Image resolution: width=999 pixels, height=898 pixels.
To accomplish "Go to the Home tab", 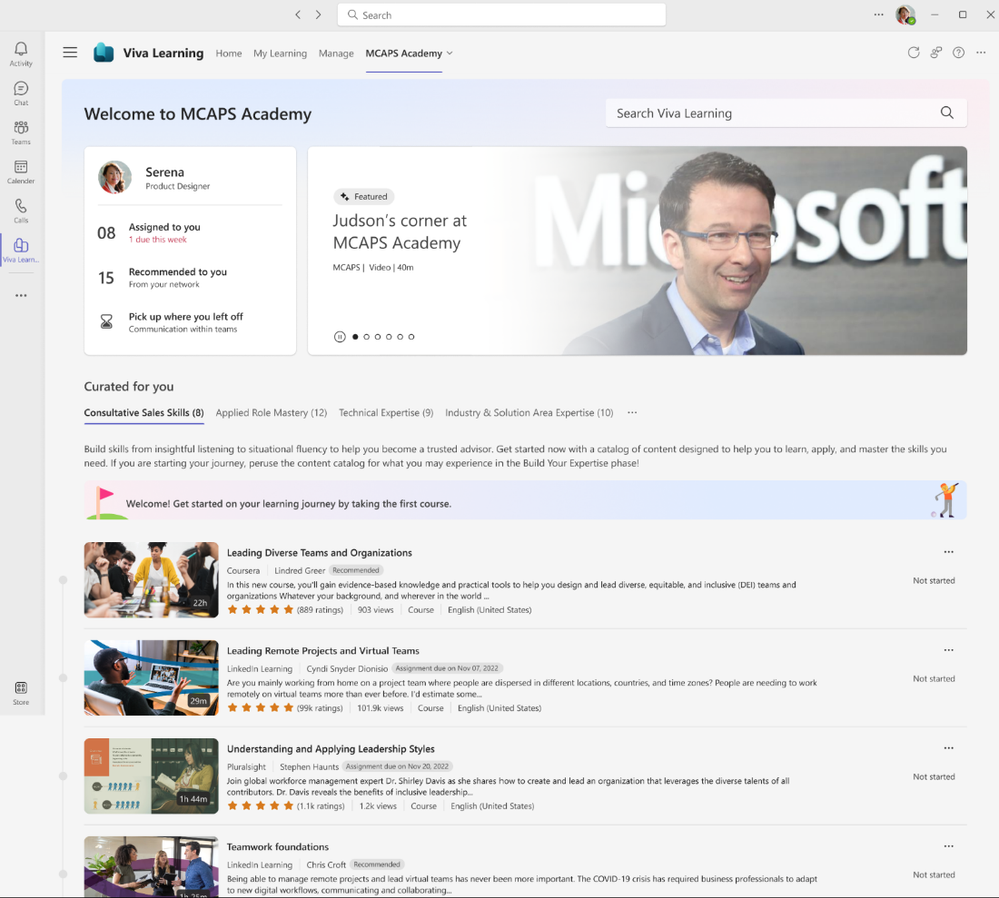I will click(229, 54).
